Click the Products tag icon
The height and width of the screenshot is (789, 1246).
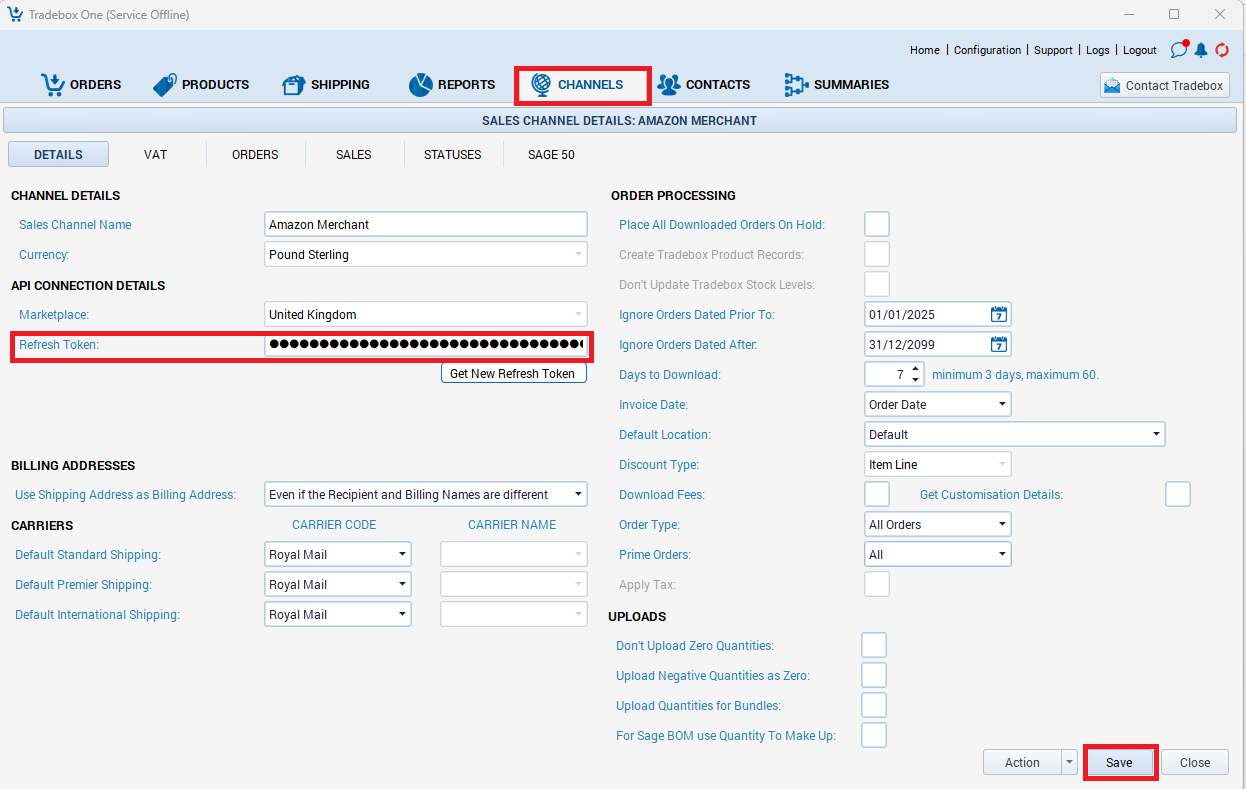coord(165,85)
